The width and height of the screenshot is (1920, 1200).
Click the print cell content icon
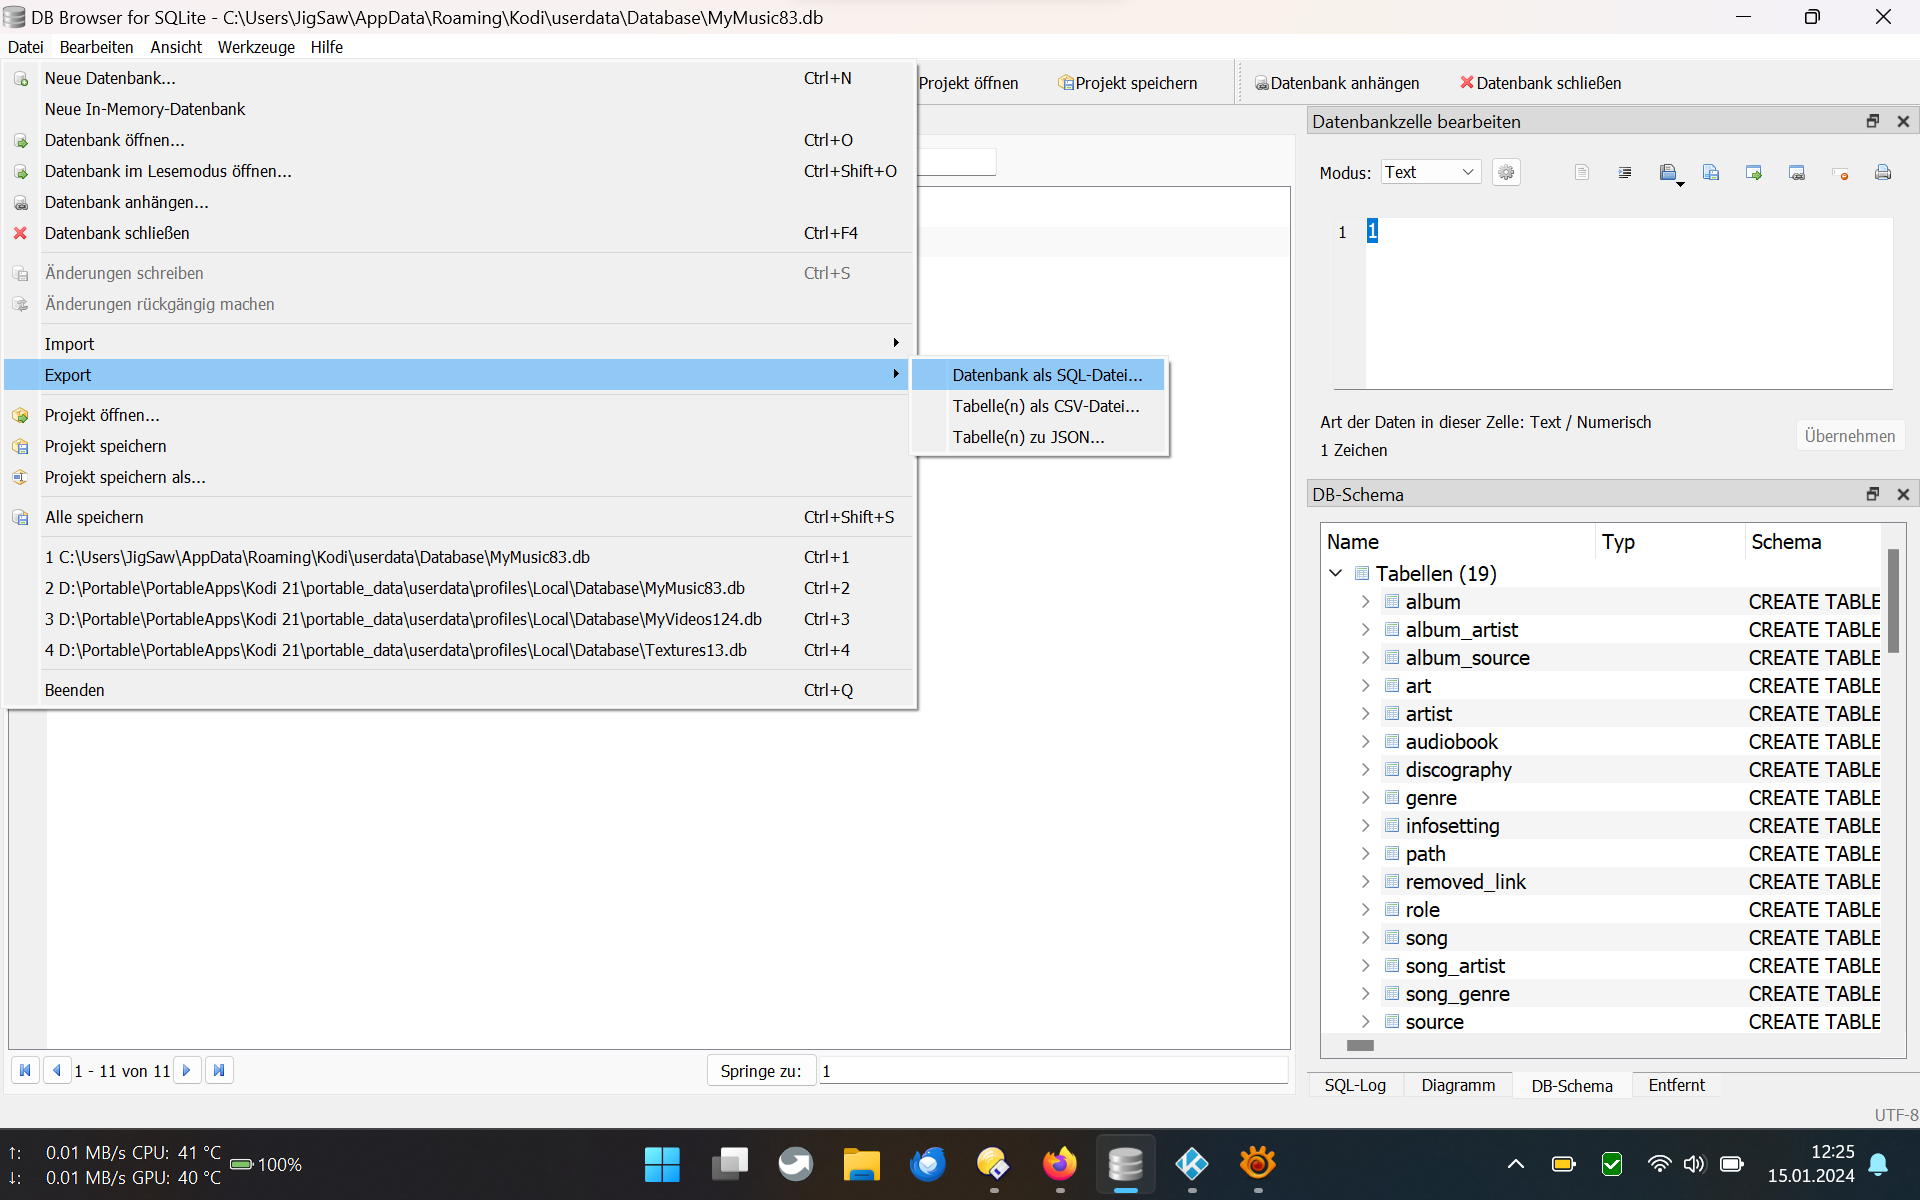[x=1883, y=173]
